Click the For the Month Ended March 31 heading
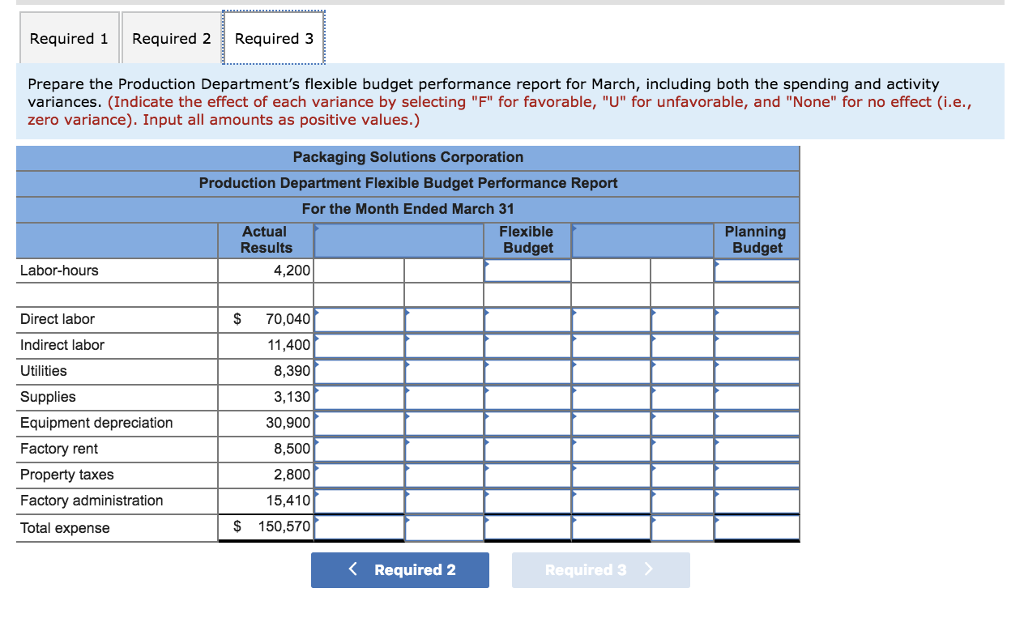Viewport: 1024px width, 635px height. click(x=408, y=209)
